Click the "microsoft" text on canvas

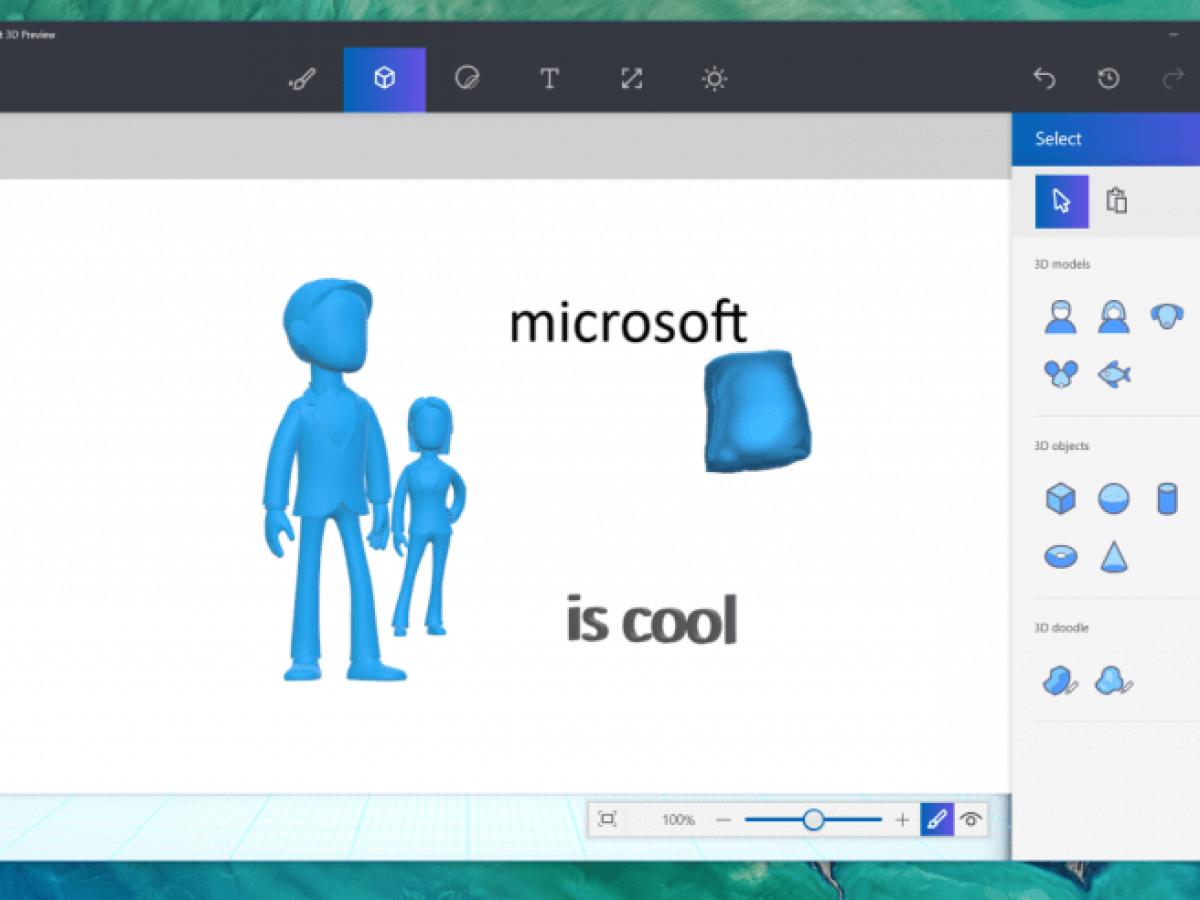click(628, 322)
